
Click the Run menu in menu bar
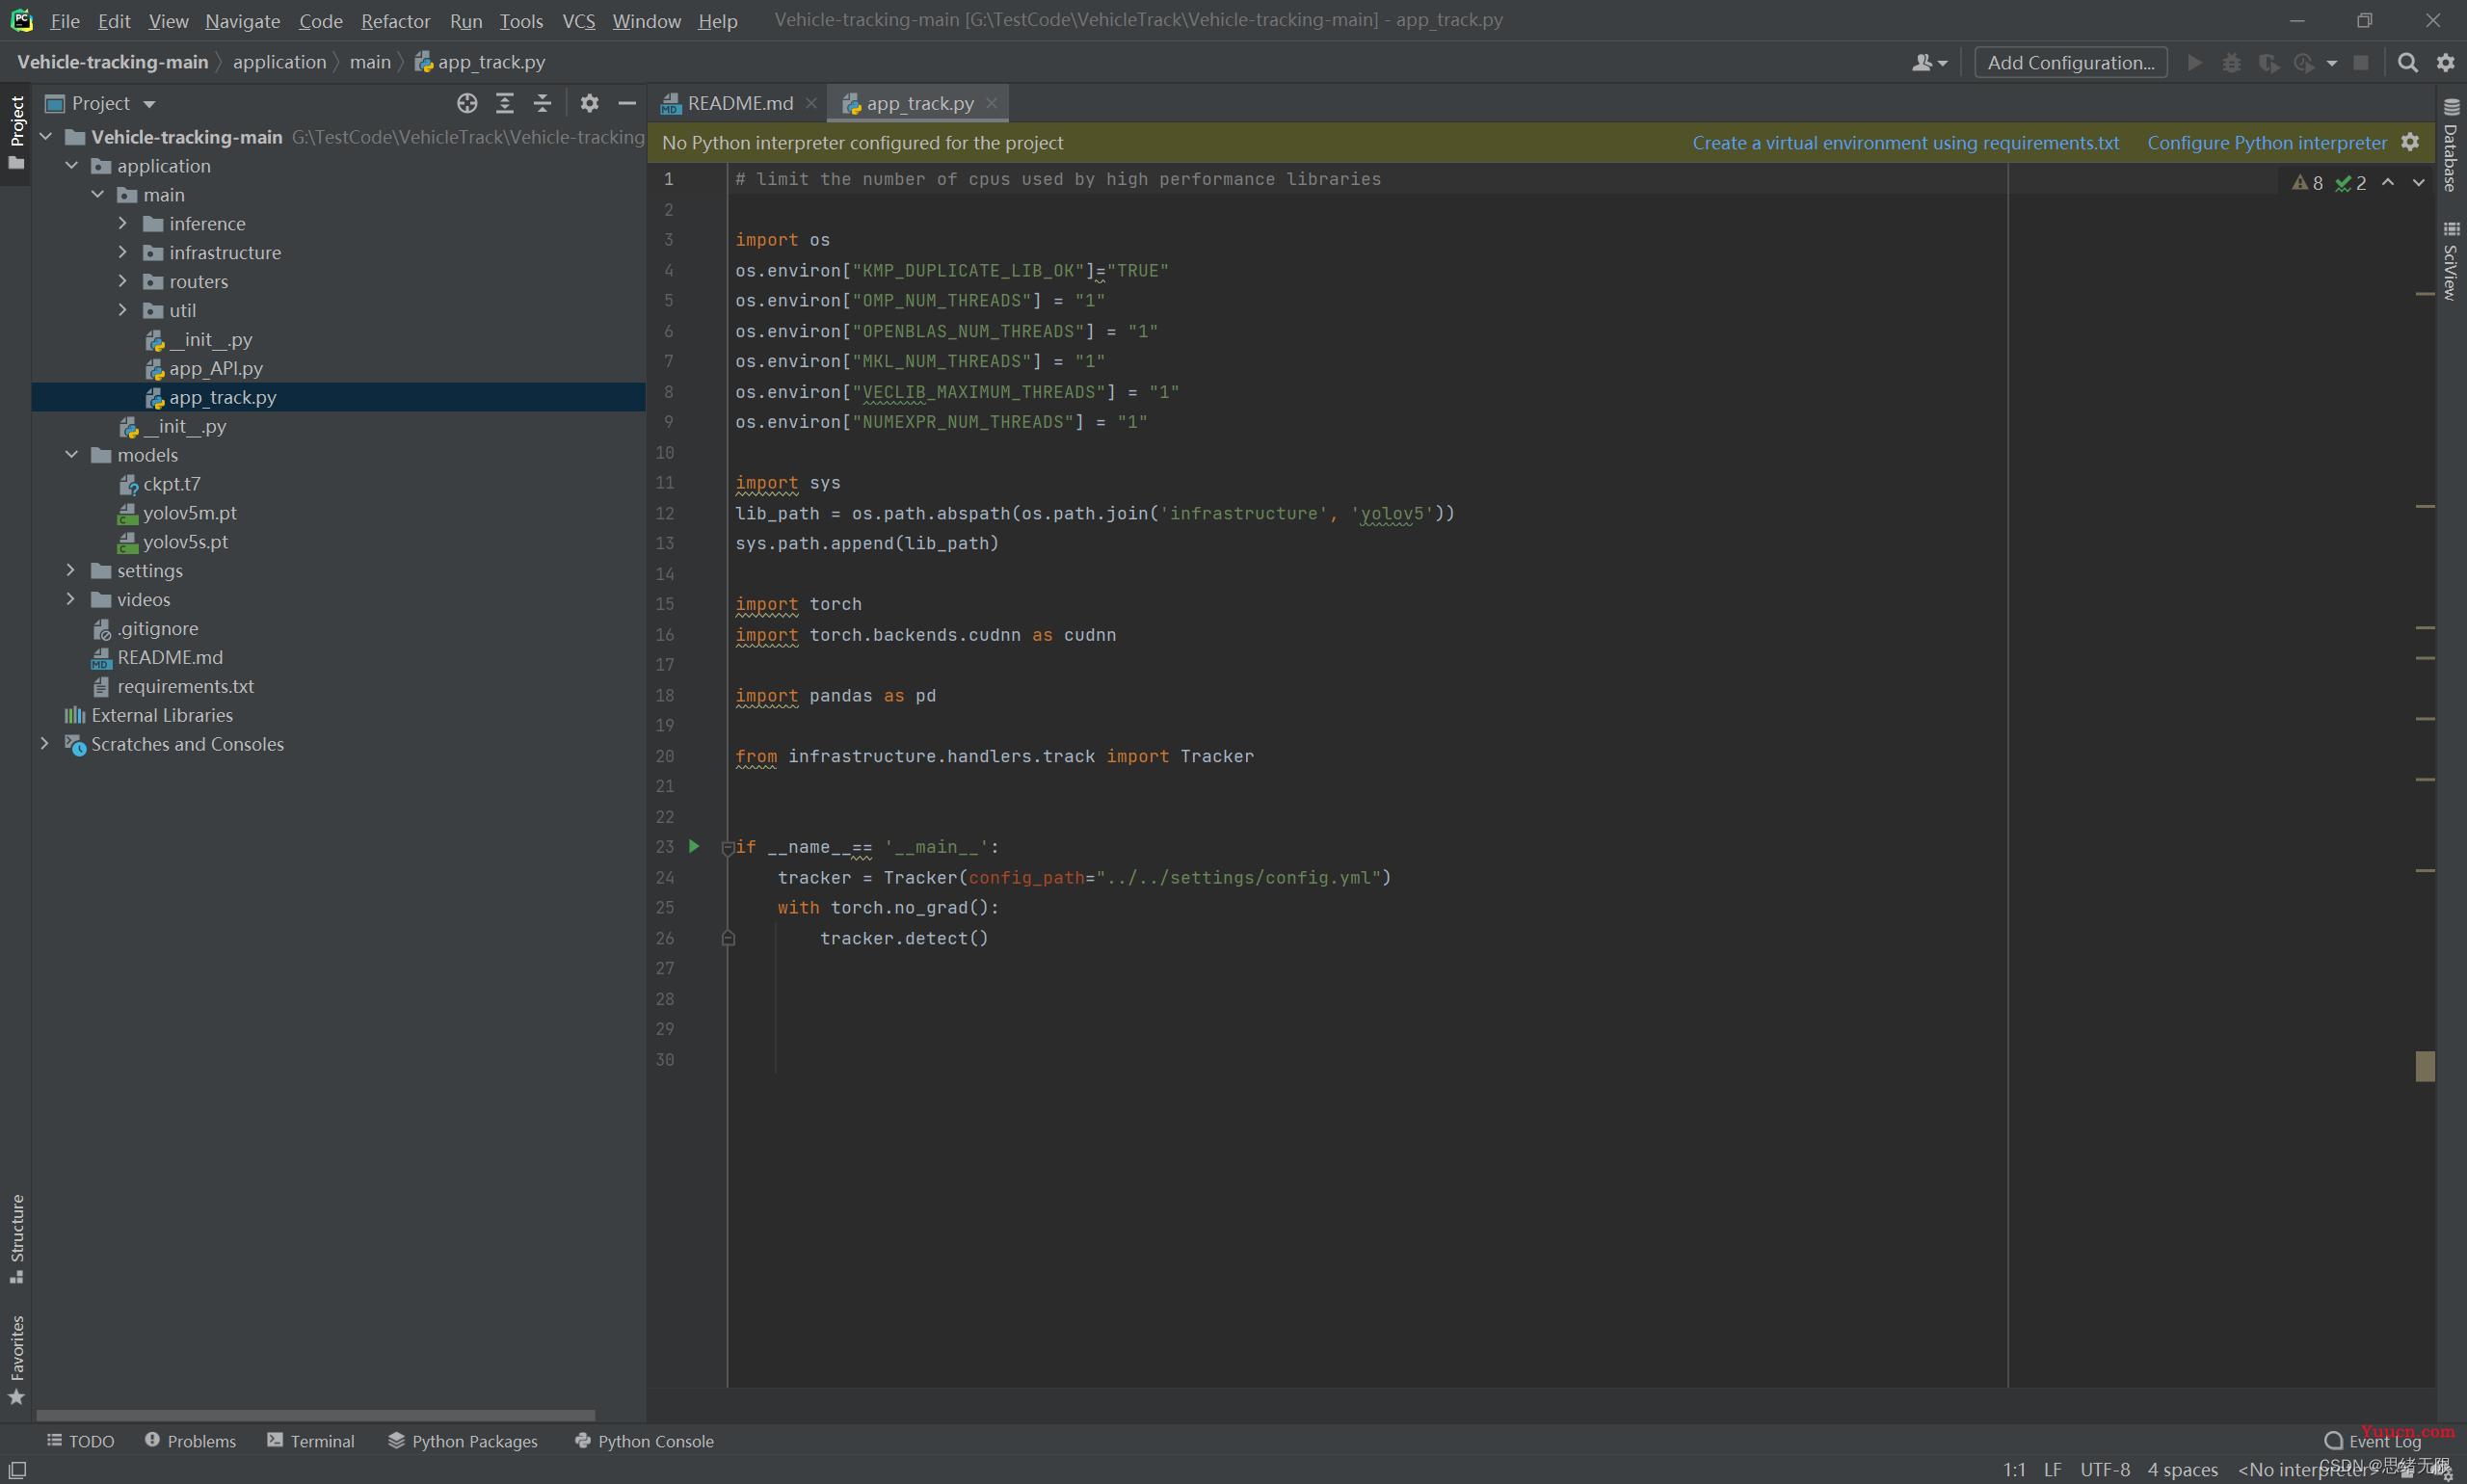464,19
